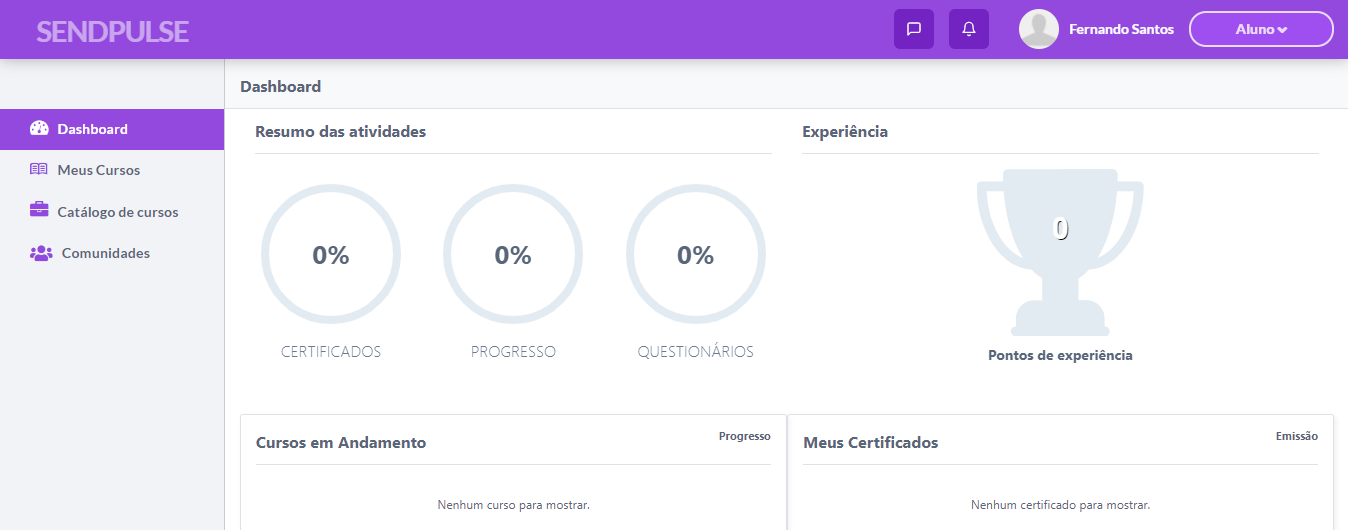This screenshot has width=1348, height=530.
Task: Click the CERTIFICADOS label
Action: 331,352
